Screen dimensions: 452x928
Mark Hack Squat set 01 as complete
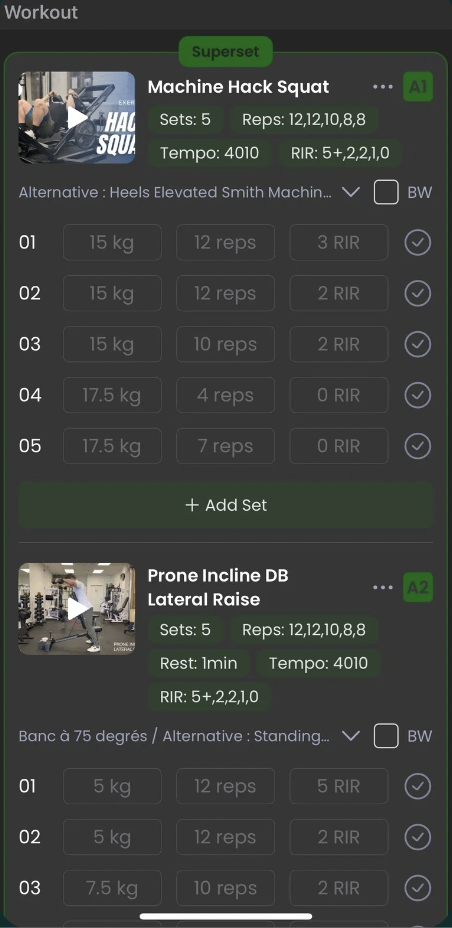(x=418, y=243)
